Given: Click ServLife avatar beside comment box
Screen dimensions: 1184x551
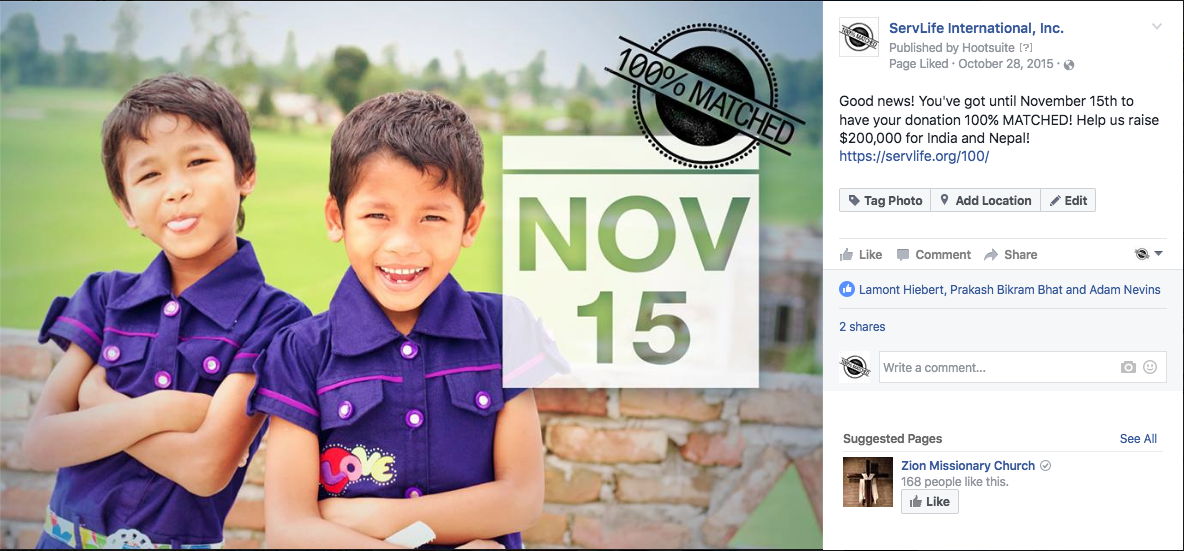Looking at the screenshot, I should [x=854, y=367].
